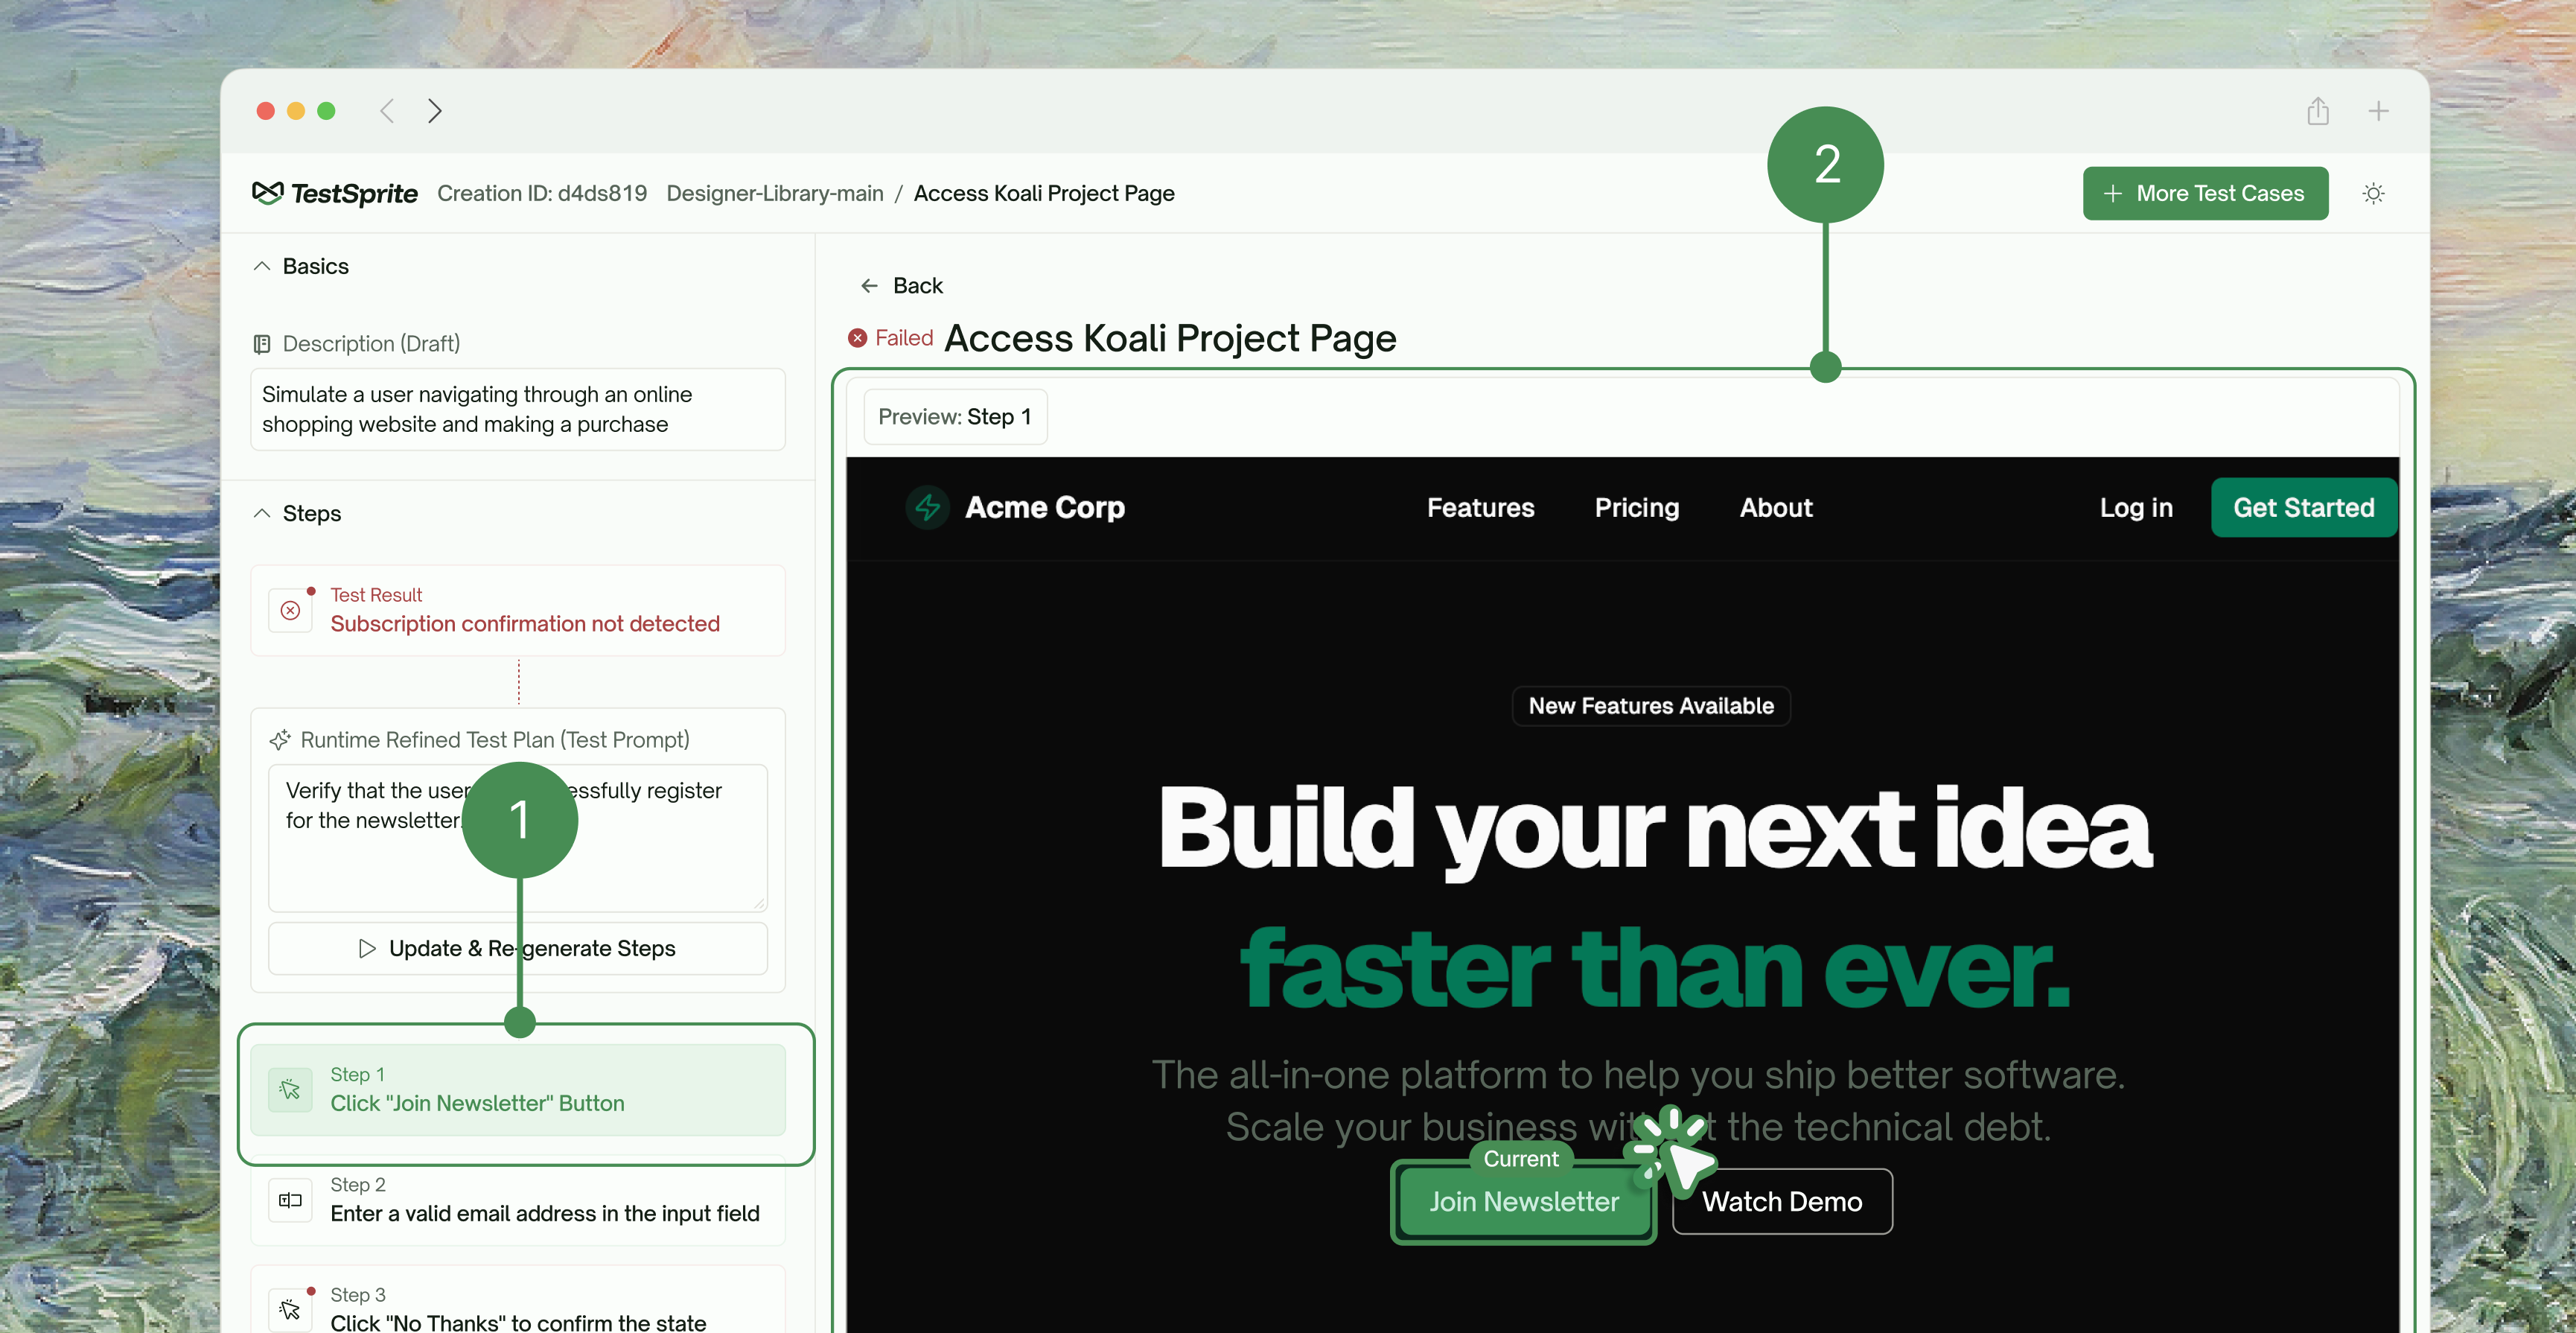Click the Current label above Join Newsletter
Viewport: 2576px width, 1333px height.
[1521, 1159]
